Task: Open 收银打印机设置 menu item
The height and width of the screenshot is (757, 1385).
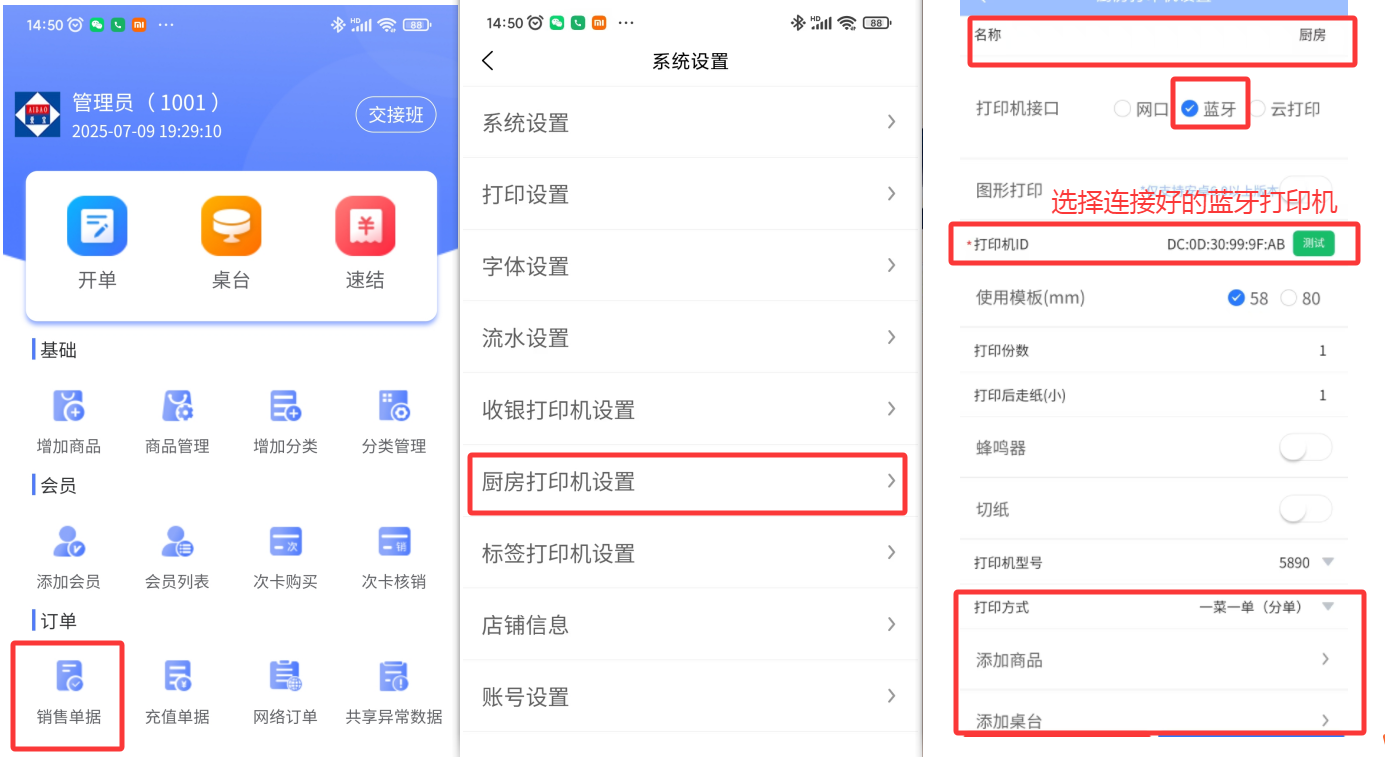Action: (x=687, y=410)
